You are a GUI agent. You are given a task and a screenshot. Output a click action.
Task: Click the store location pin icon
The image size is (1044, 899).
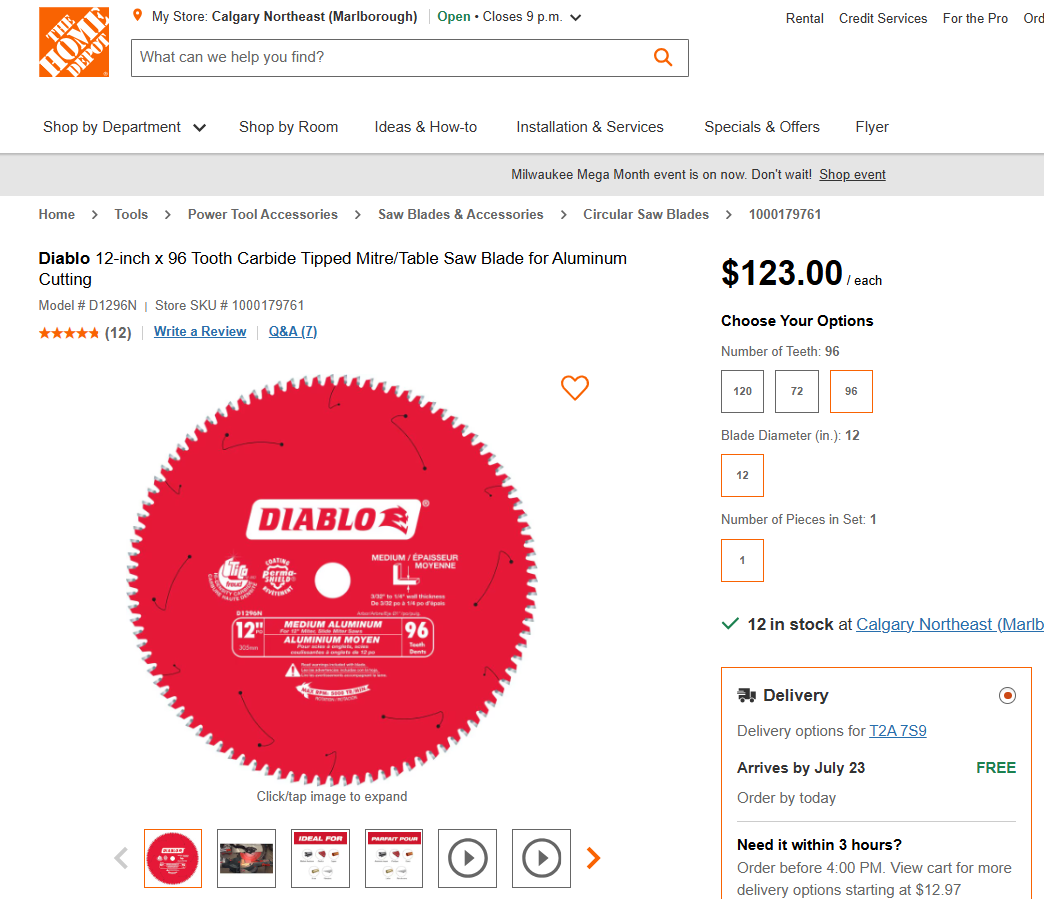[138, 16]
